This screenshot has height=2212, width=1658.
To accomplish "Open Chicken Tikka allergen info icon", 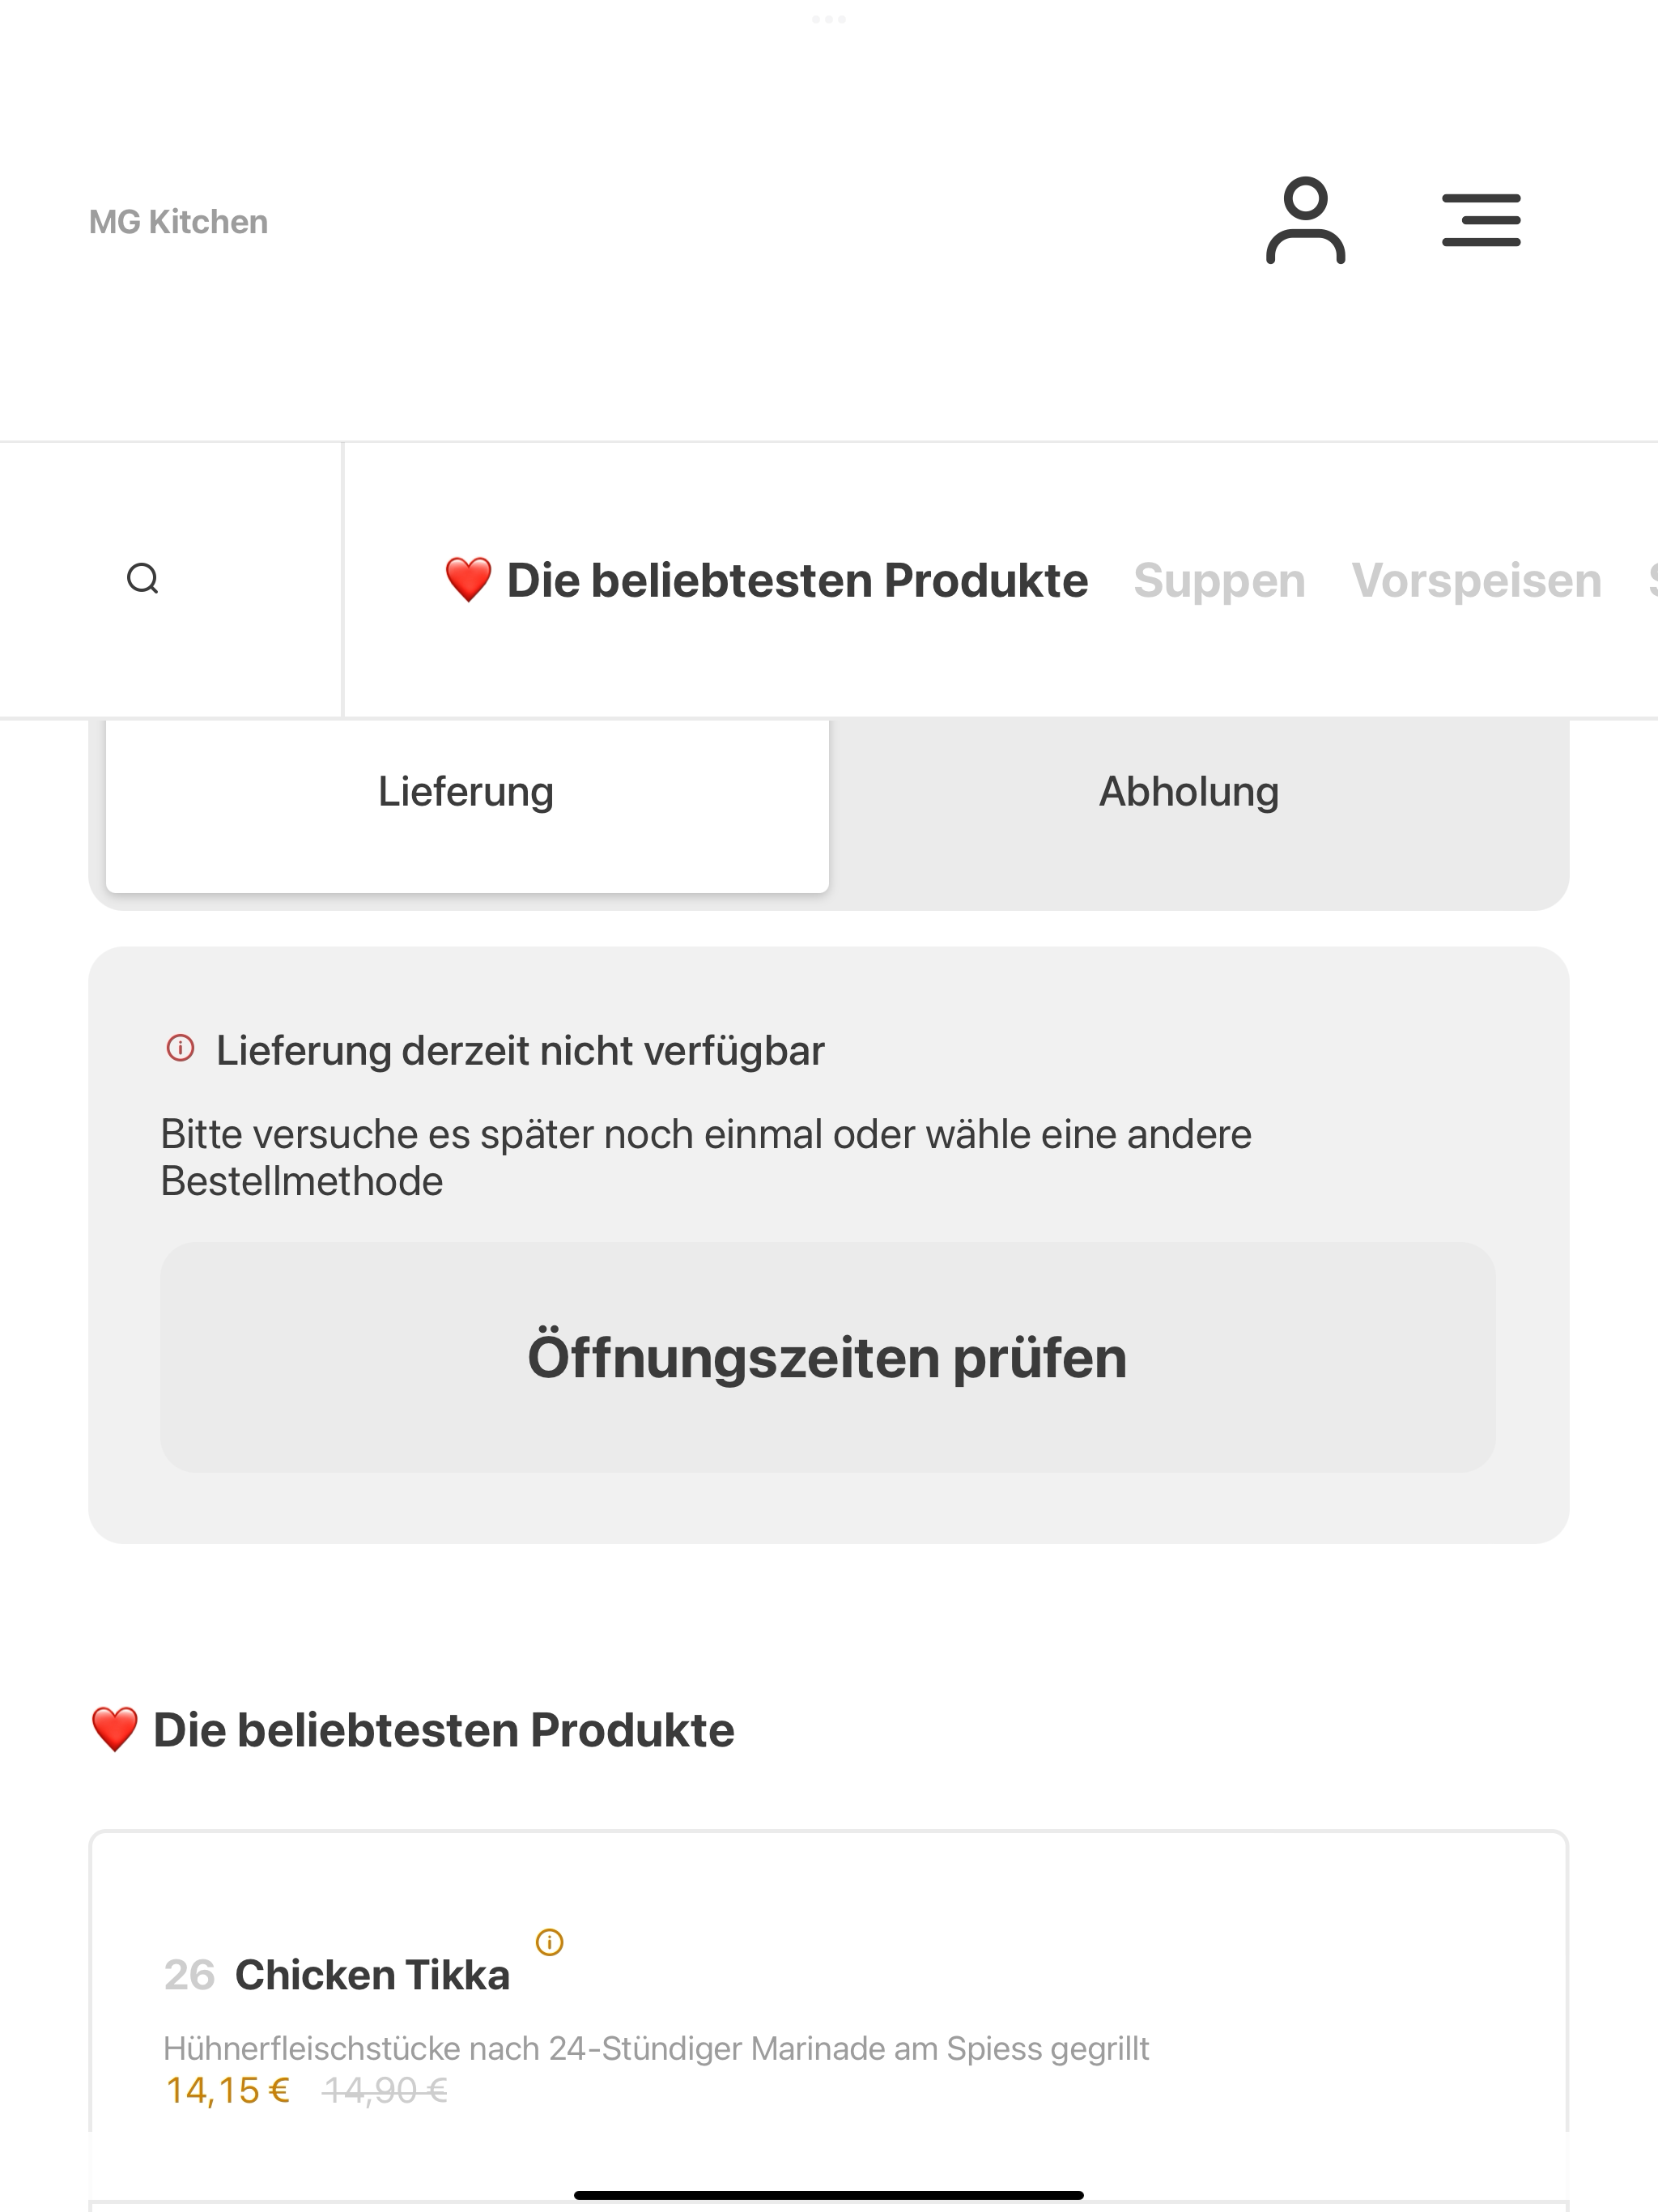I will 550,1942.
